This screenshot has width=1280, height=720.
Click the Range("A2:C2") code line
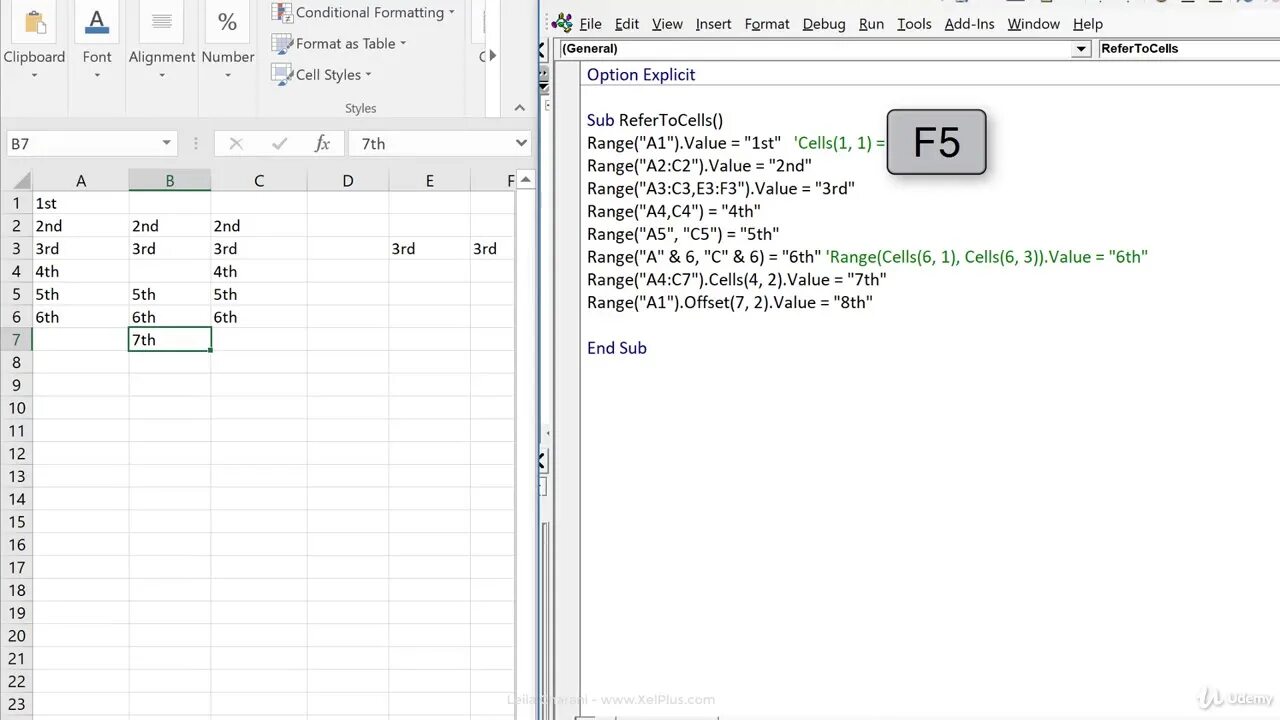pos(699,166)
